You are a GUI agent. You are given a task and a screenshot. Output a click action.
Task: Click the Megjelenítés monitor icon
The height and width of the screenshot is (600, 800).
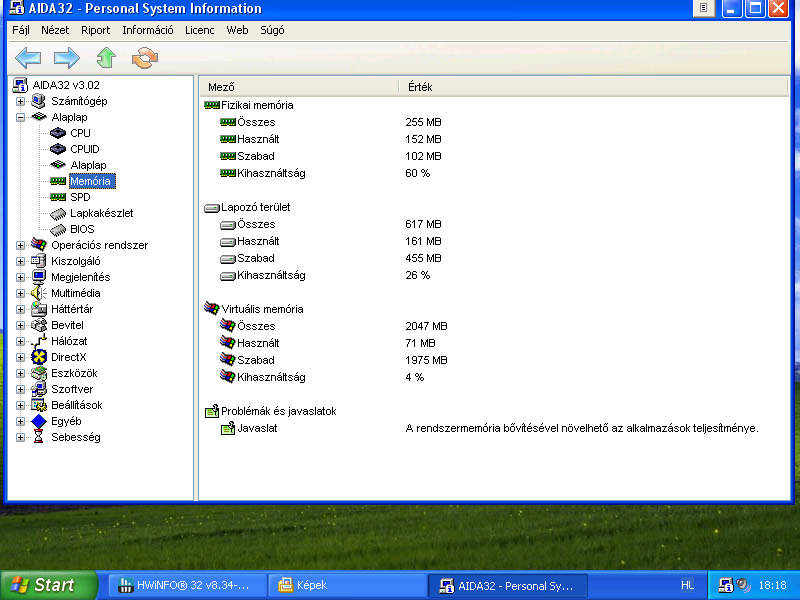(39, 277)
